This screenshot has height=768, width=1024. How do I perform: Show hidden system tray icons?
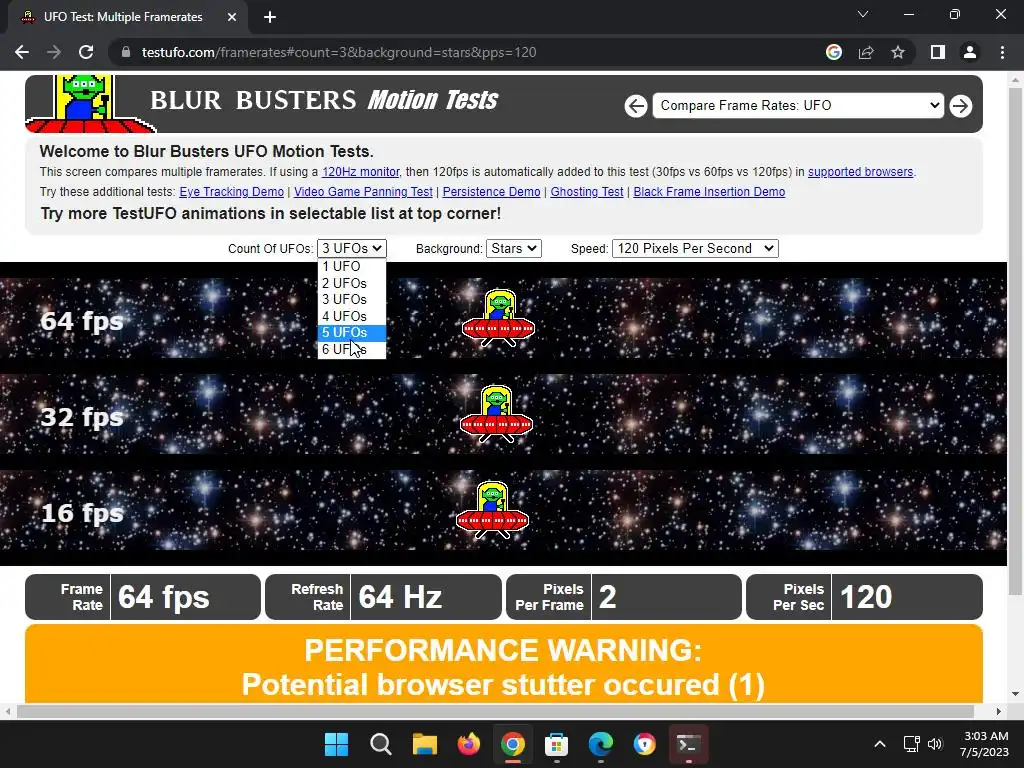(x=880, y=744)
